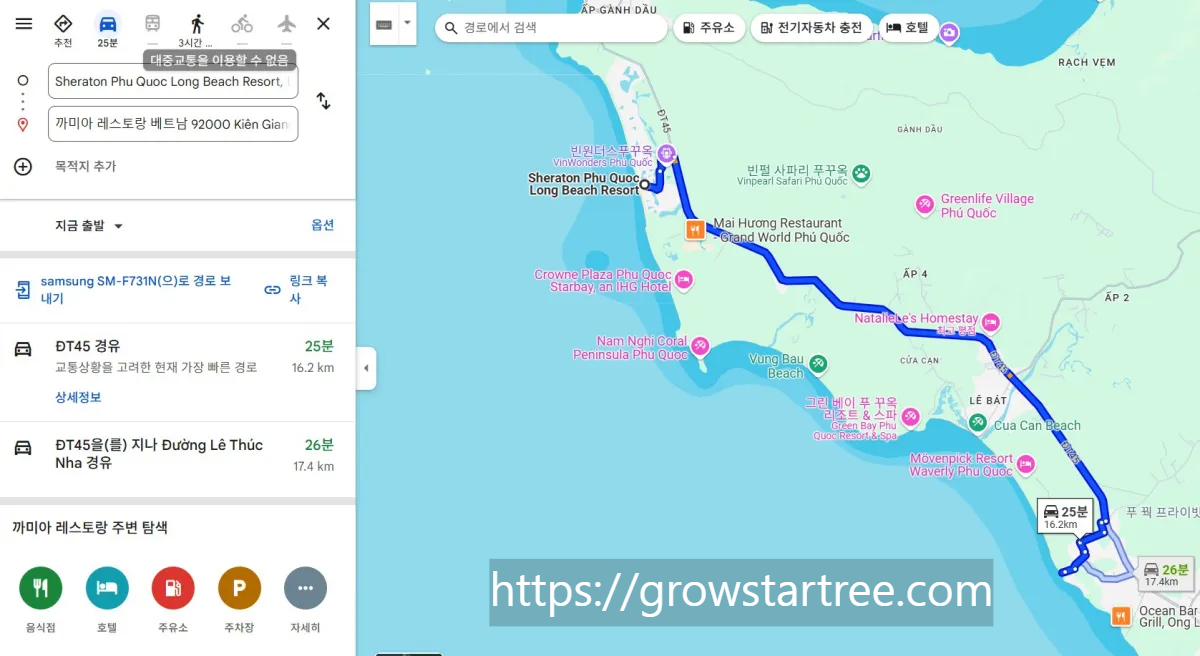This screenshot has width=1200, height=656.
Task: Click the Ocean Bar Grill restaurant marker
Action: point(1122,616)
